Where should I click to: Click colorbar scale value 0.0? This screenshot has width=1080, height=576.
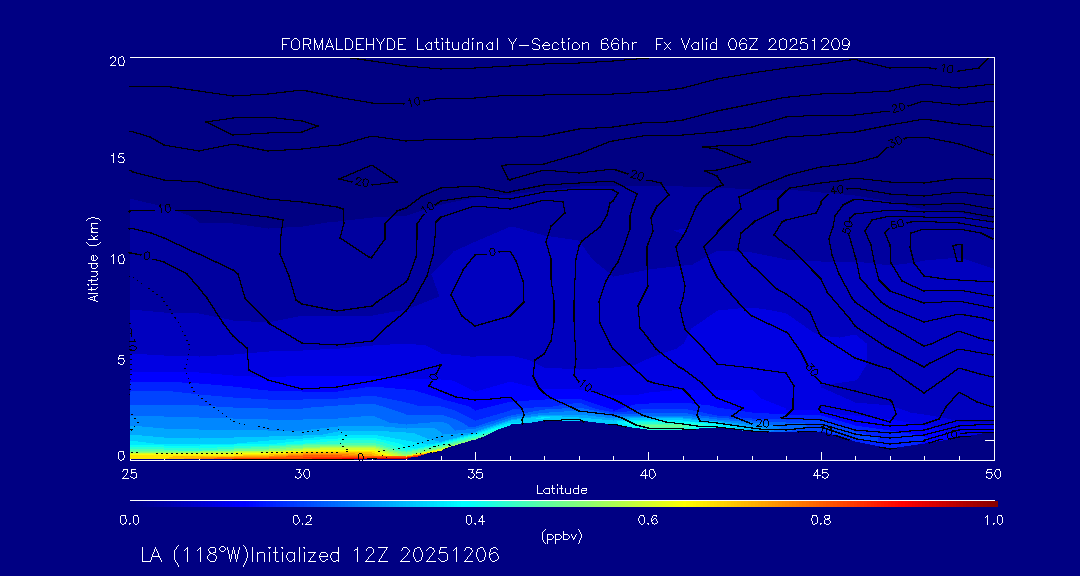click(129, 521)
